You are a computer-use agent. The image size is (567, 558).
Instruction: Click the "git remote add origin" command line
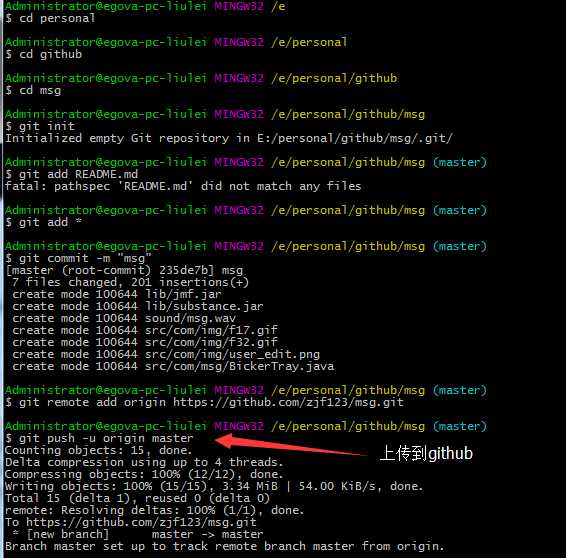[x=204, y=402]
